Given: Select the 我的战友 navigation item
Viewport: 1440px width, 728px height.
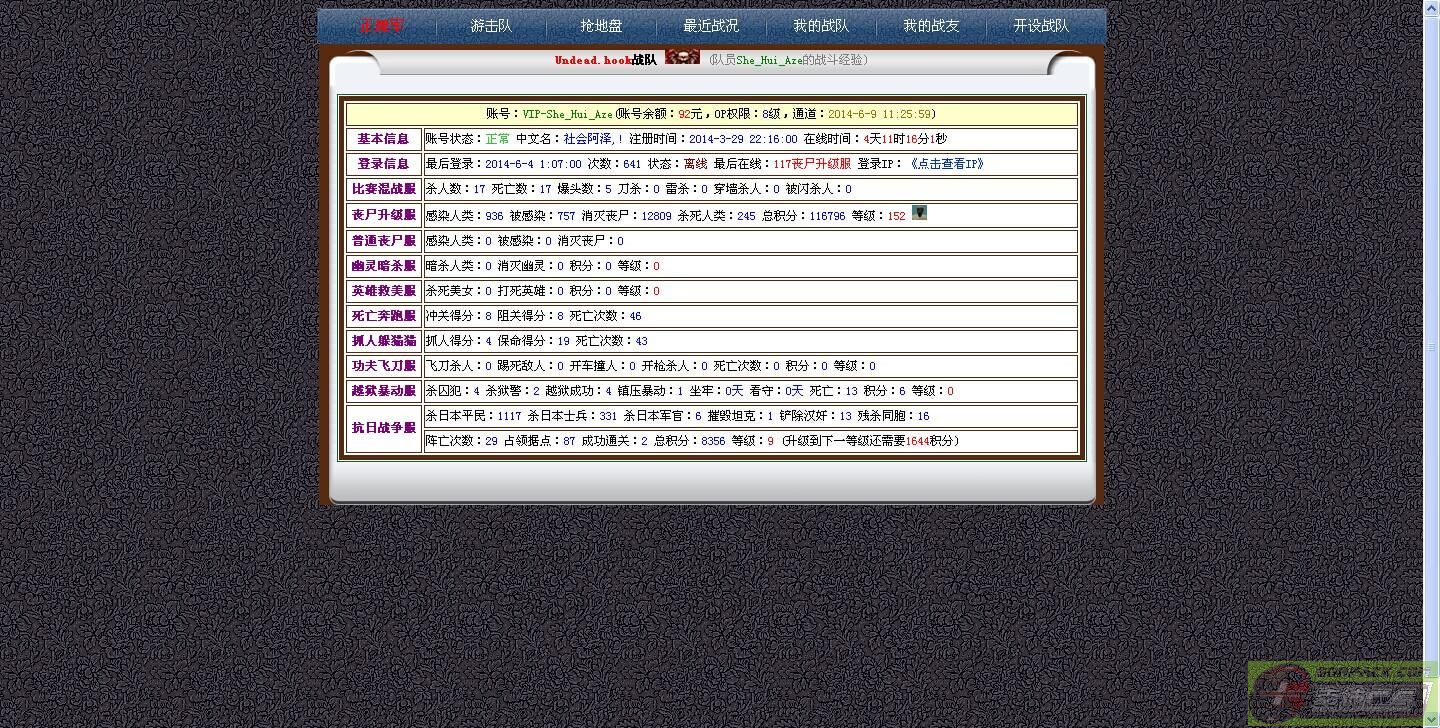Looking at the screenshot, I should coord(931,26).
